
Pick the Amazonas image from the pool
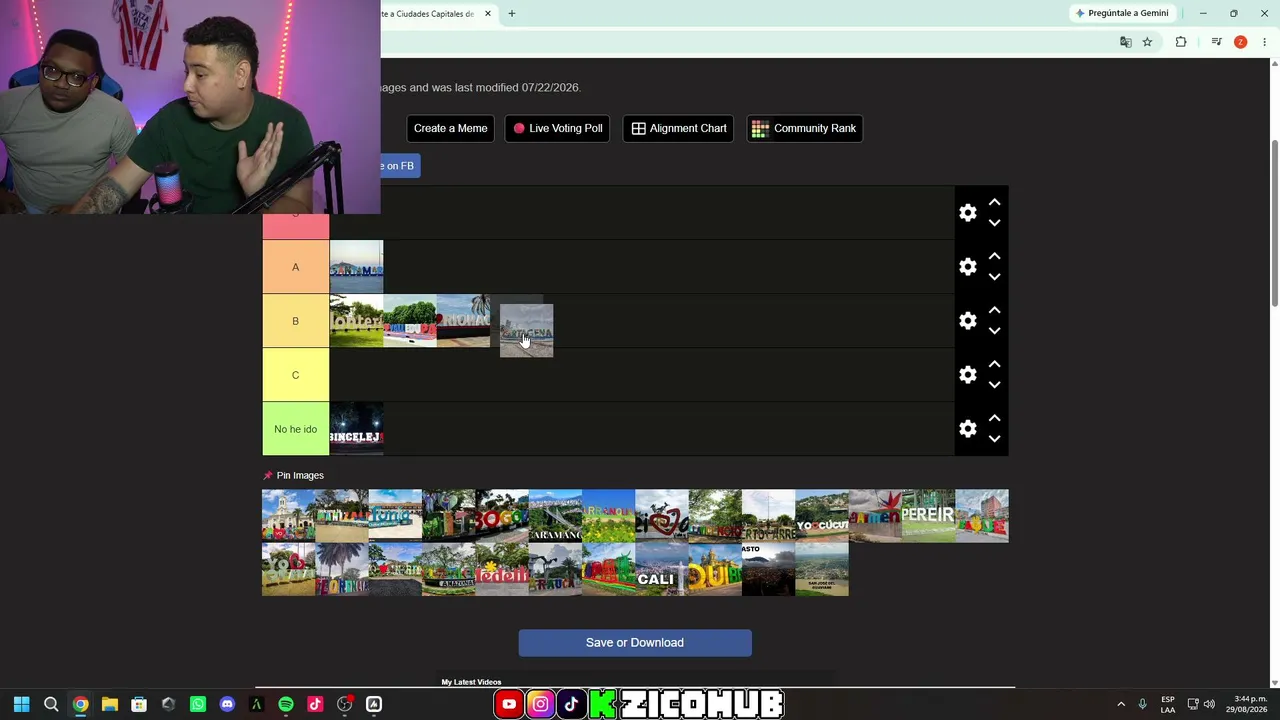(449, 569)
